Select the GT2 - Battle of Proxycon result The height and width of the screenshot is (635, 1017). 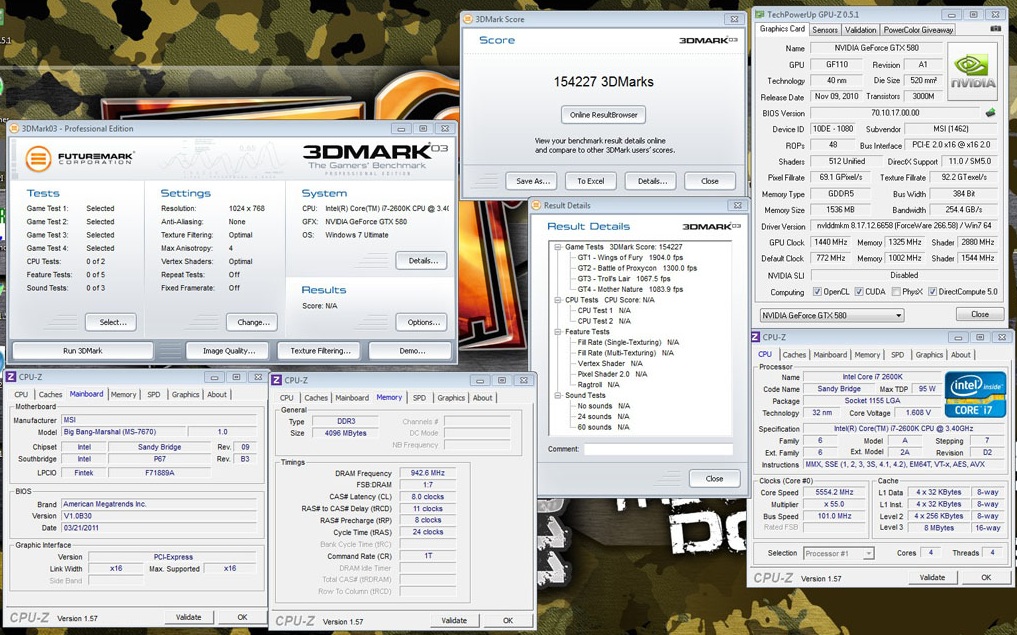tap(637, 268)
